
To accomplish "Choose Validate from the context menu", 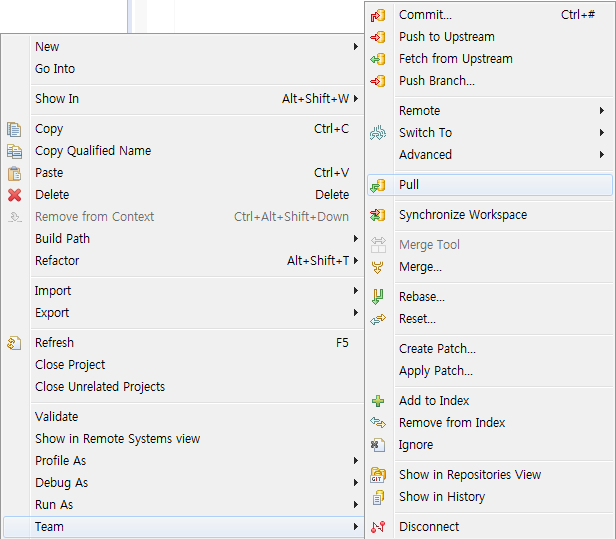I will click(57, 417).
